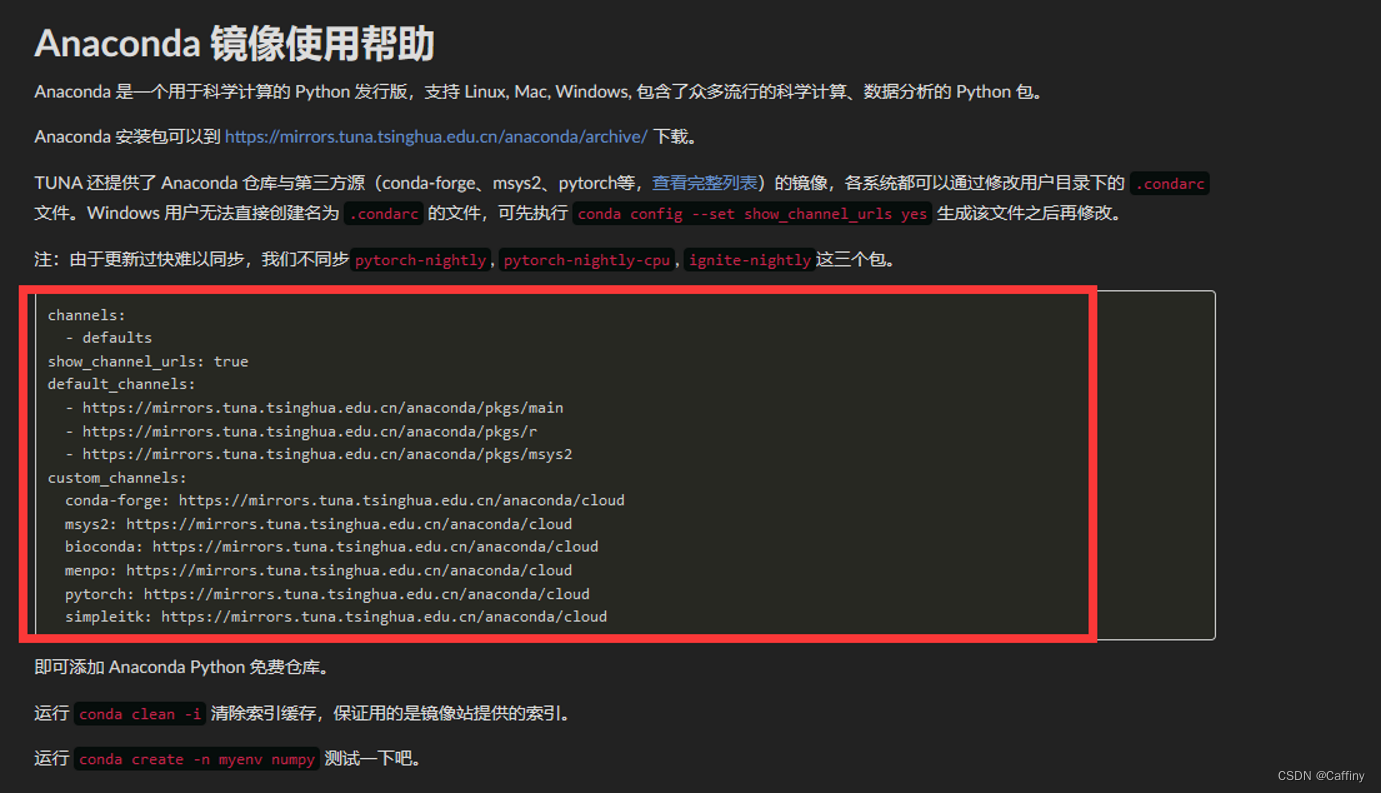Screen dimensions: 1381x793
Task: Click the msys2: cloud channel line
Action: coord(319,524)
